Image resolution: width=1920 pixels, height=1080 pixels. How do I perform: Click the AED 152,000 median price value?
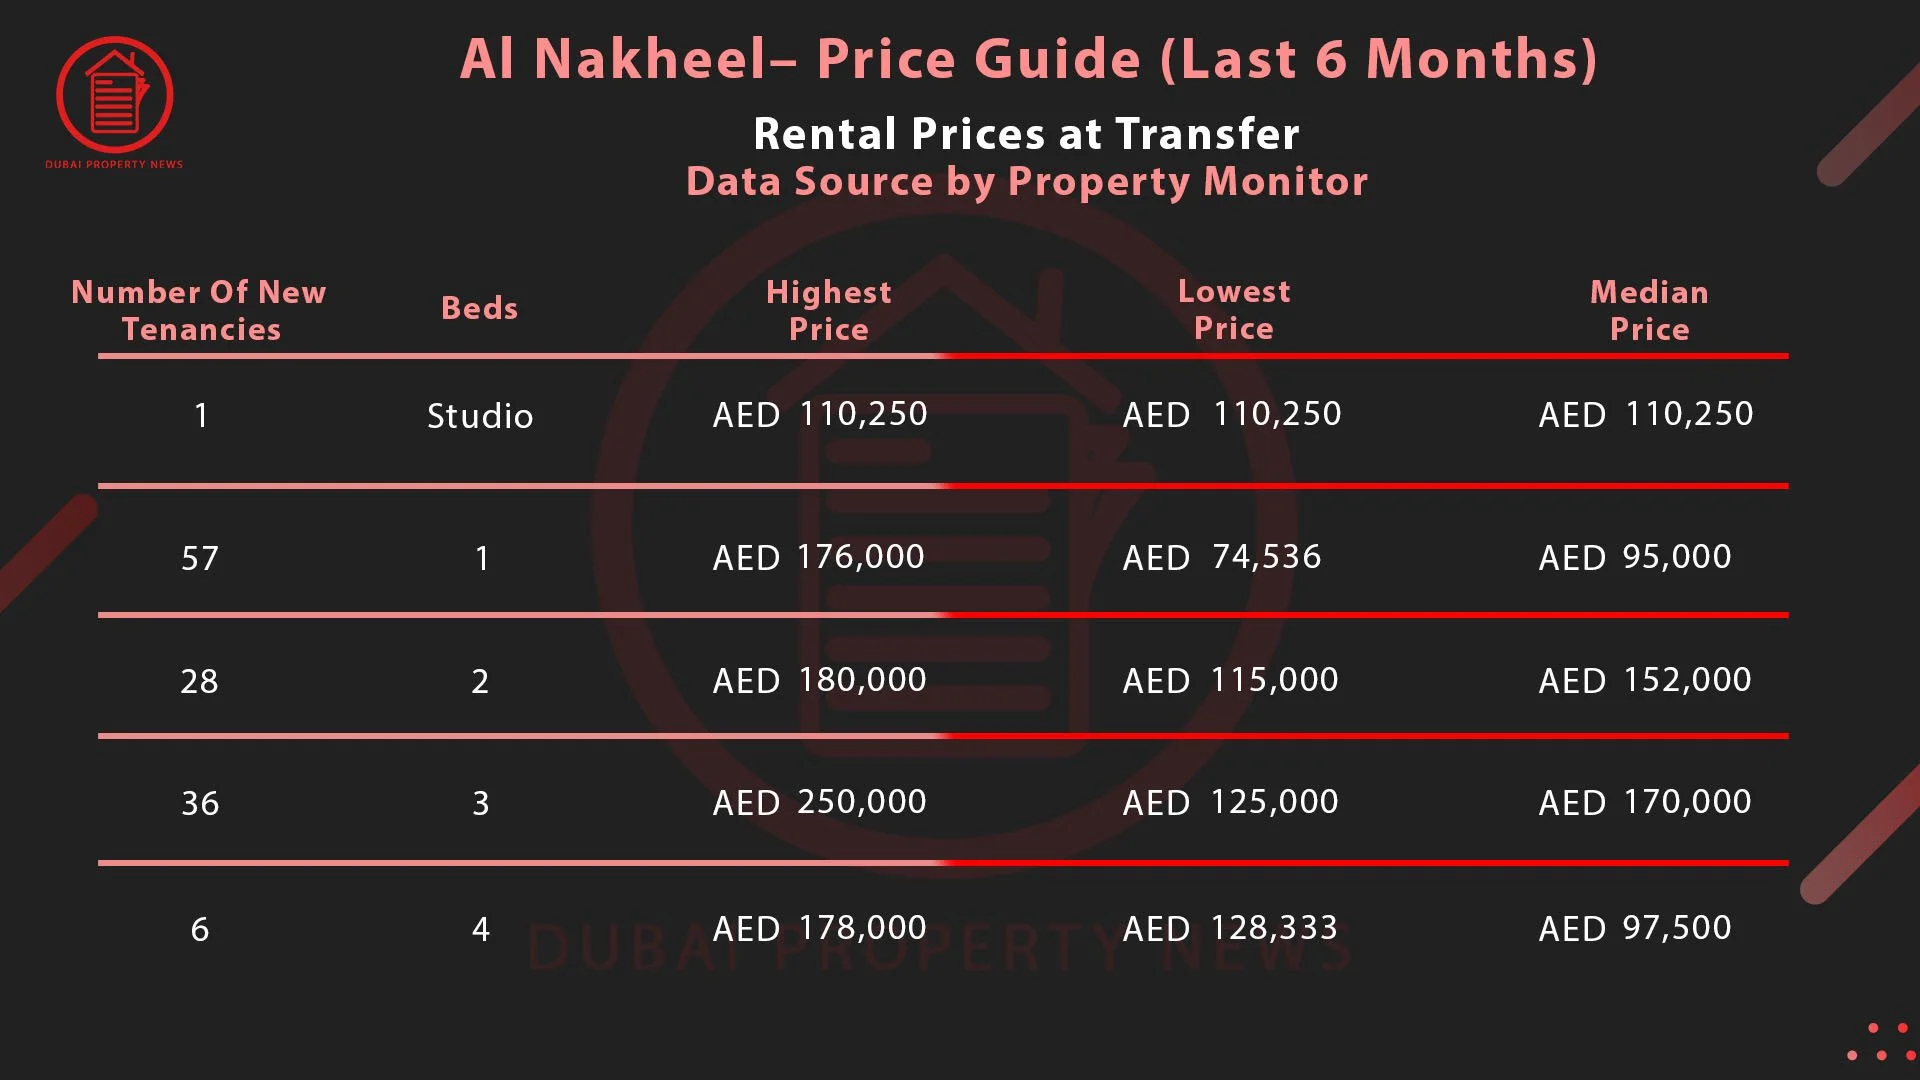[1645, 680]
